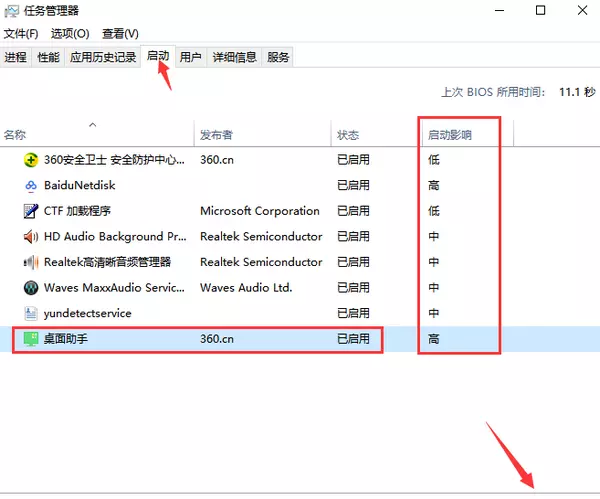Click the Realtek高清晰音频管理器 icon

31,262
